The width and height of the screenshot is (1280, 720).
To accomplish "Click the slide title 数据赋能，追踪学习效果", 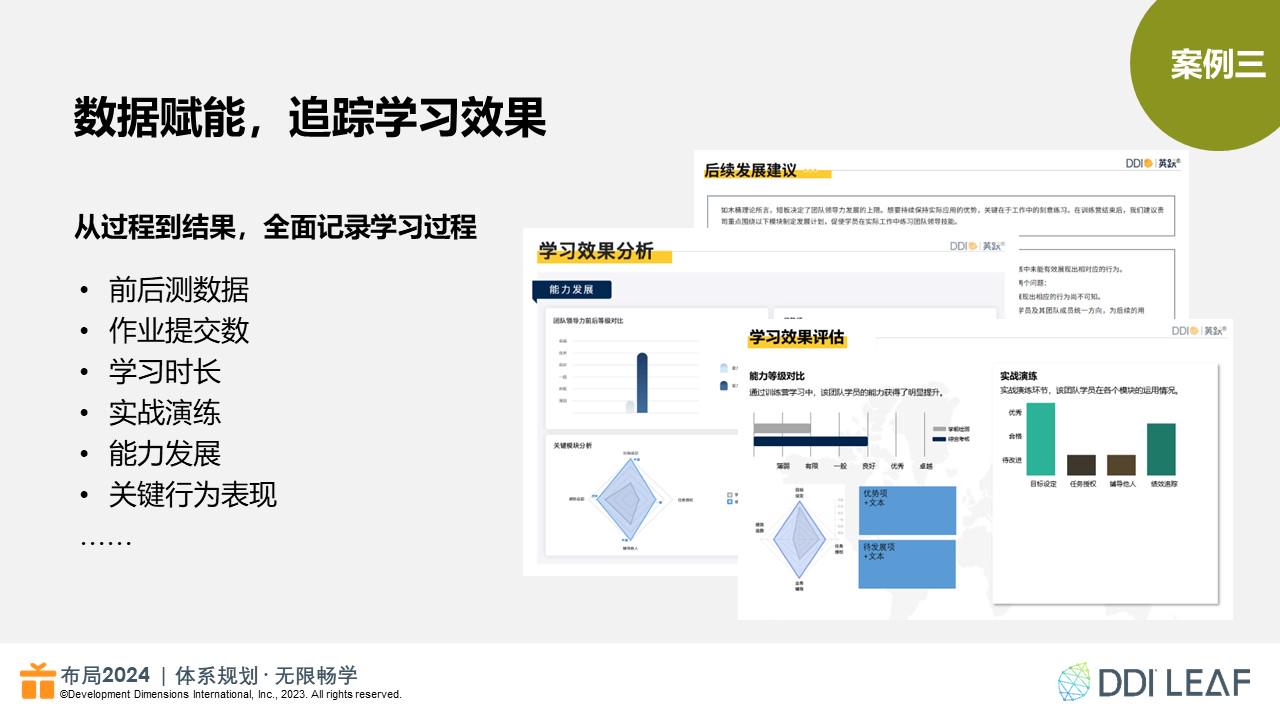I will click(x=310, y=117).
